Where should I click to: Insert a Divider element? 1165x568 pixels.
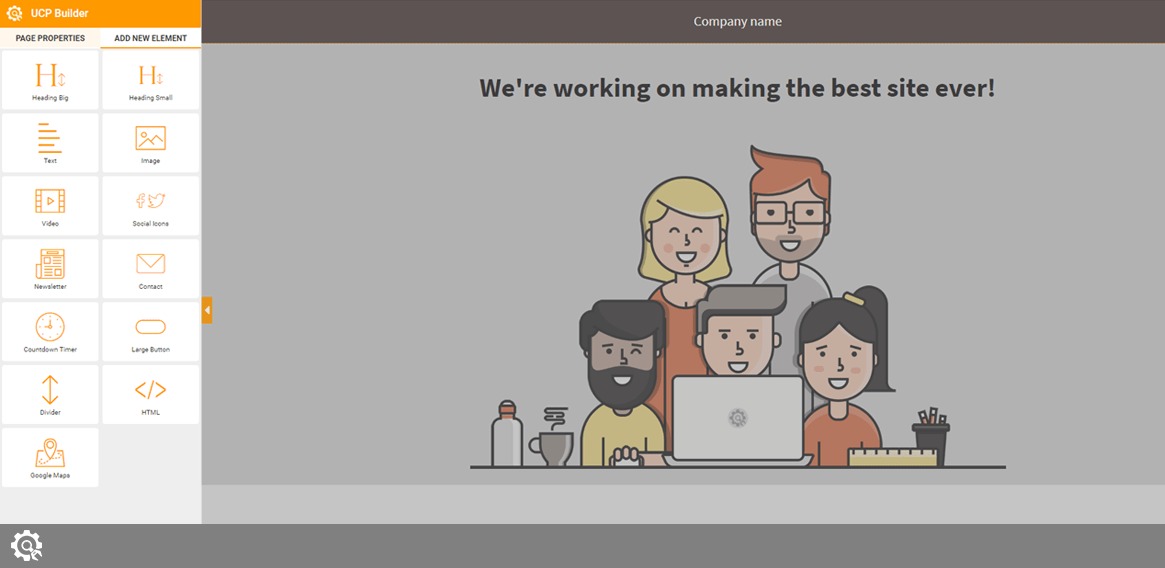coord(50,395)
